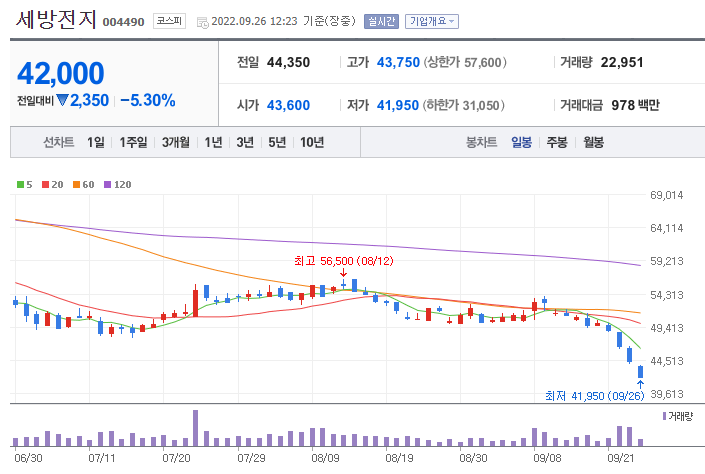705x474 pixels.
Task: Switch chart to 3개월 period
Action: [x=176, y=142]
